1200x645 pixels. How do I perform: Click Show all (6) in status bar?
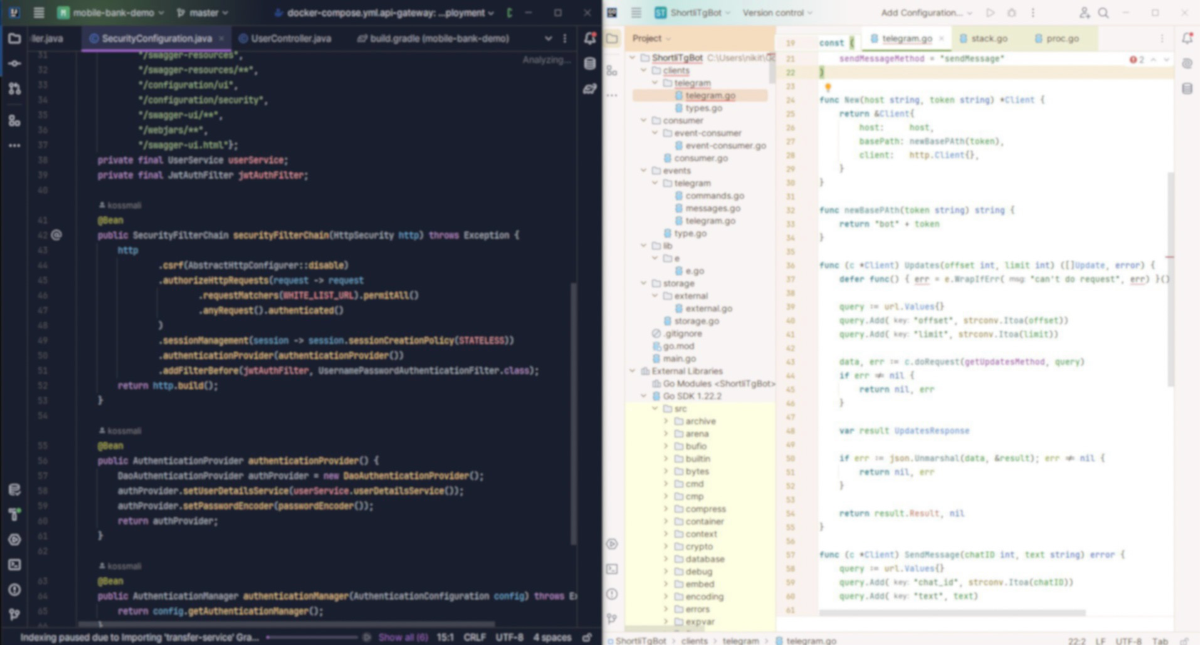click(402, 637)
